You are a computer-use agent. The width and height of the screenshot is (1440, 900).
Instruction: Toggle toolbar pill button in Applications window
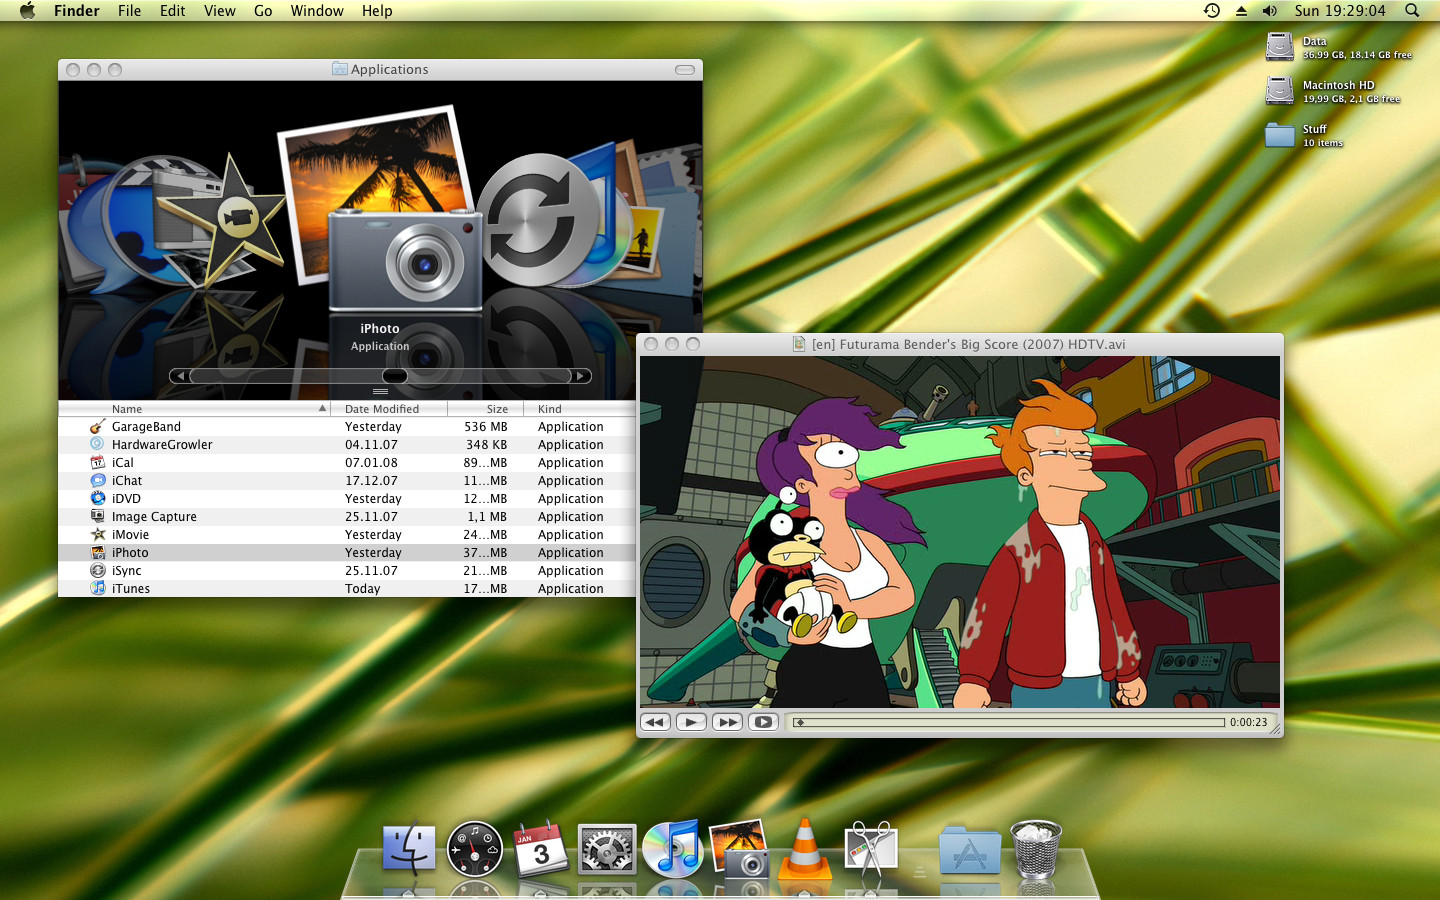click(x=685, y=70)
